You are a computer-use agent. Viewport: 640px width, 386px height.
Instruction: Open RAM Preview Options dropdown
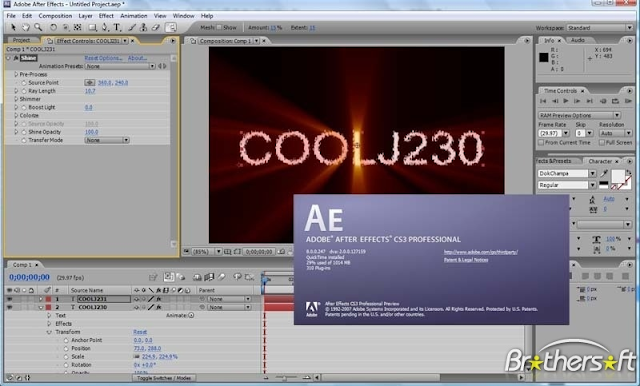coord(579,115)
